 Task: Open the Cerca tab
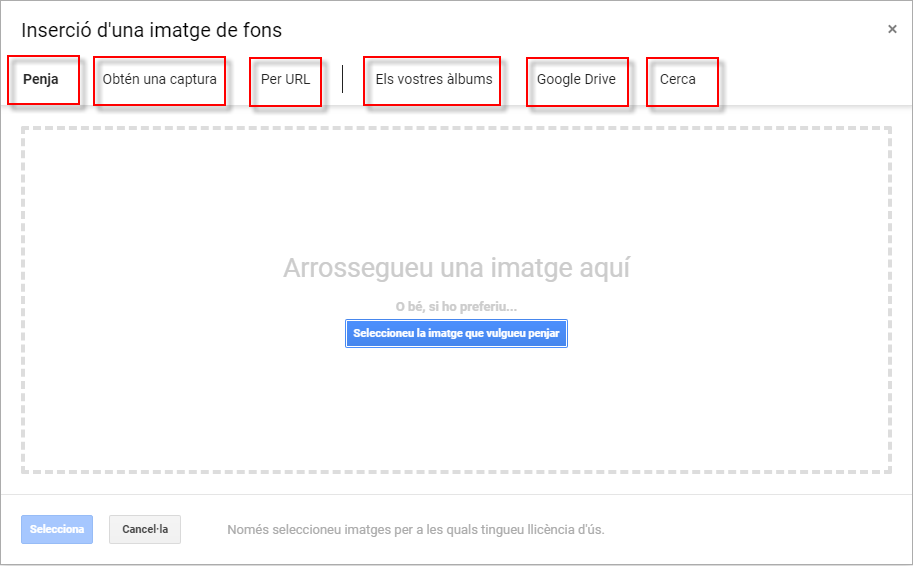tap(678, 79)
